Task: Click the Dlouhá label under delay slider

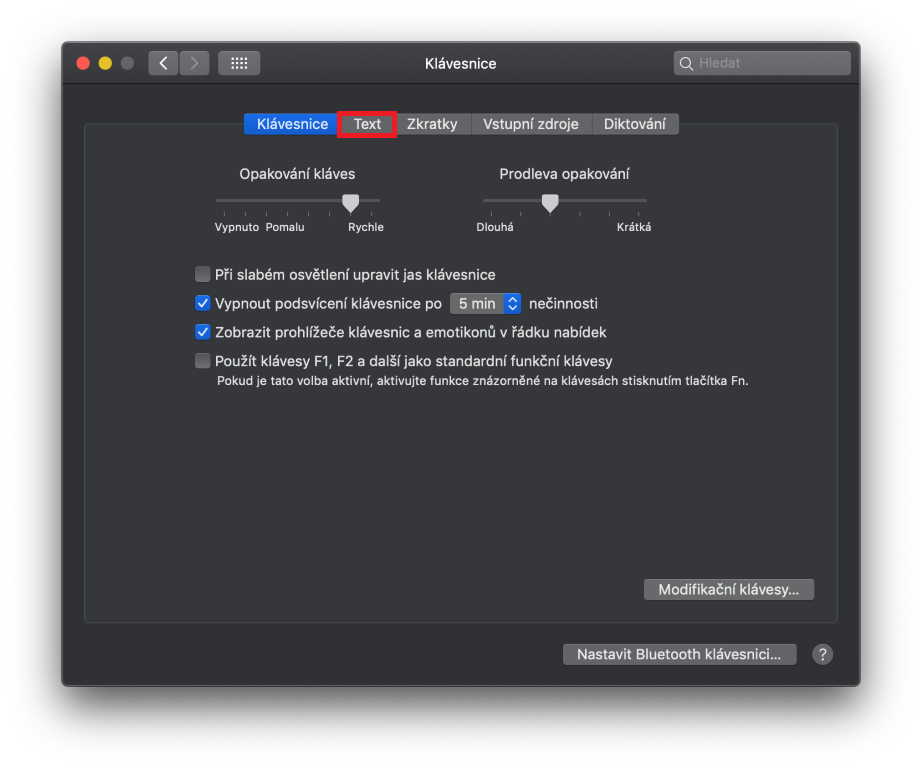Action: click(x=495, y=227)
